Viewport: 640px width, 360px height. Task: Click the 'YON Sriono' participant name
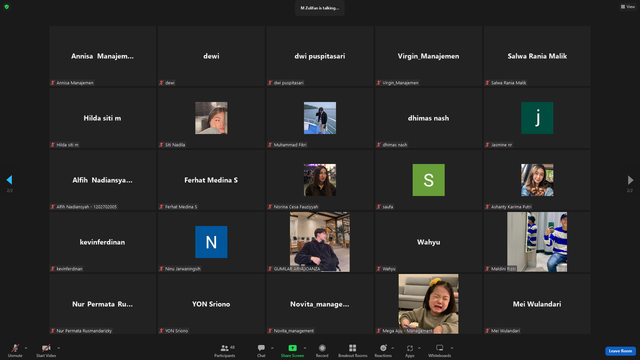coord(211,304)
